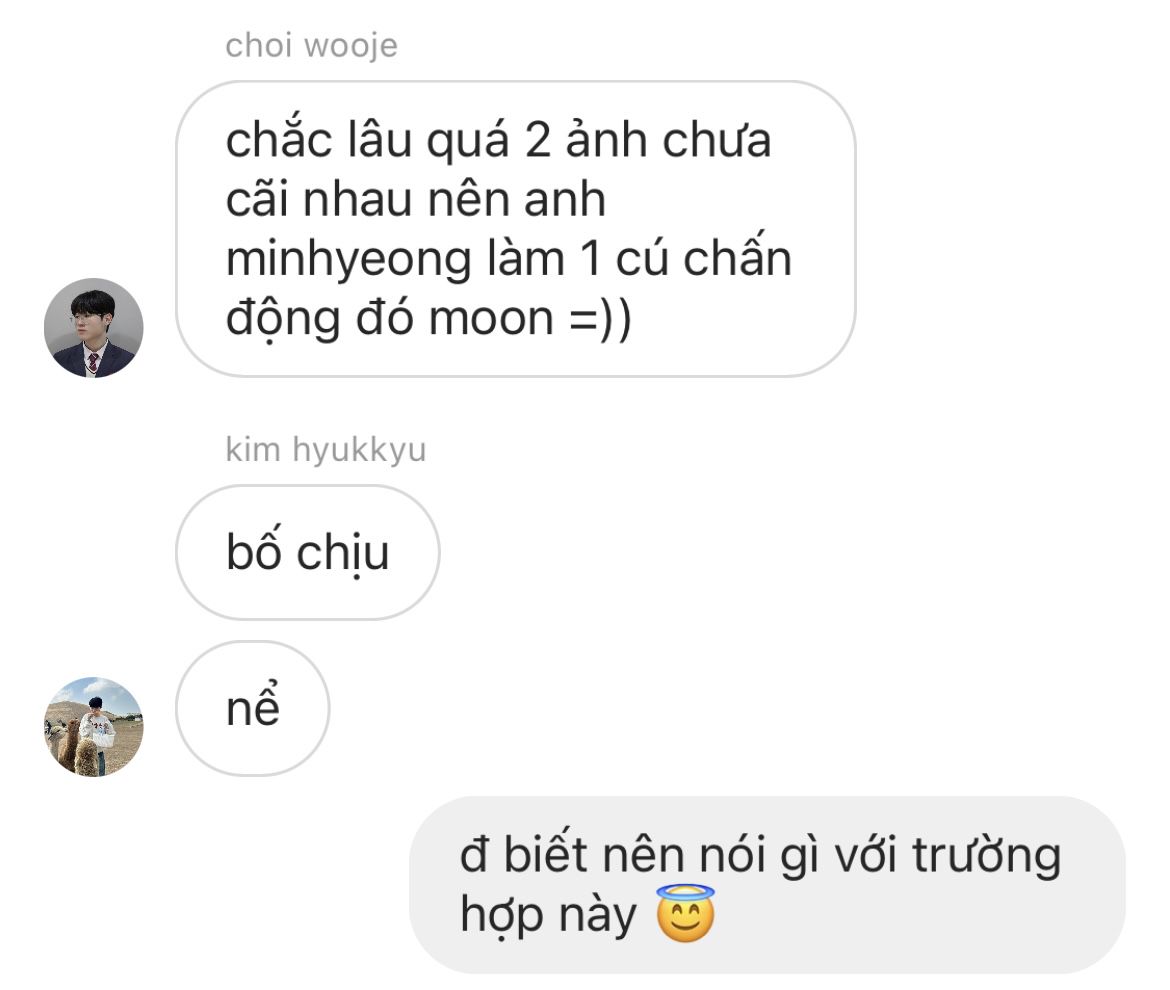This screenshot has height=990, width=1170.
Task: Click the 'choi wooje' sender name
Action: pos(311,46)
